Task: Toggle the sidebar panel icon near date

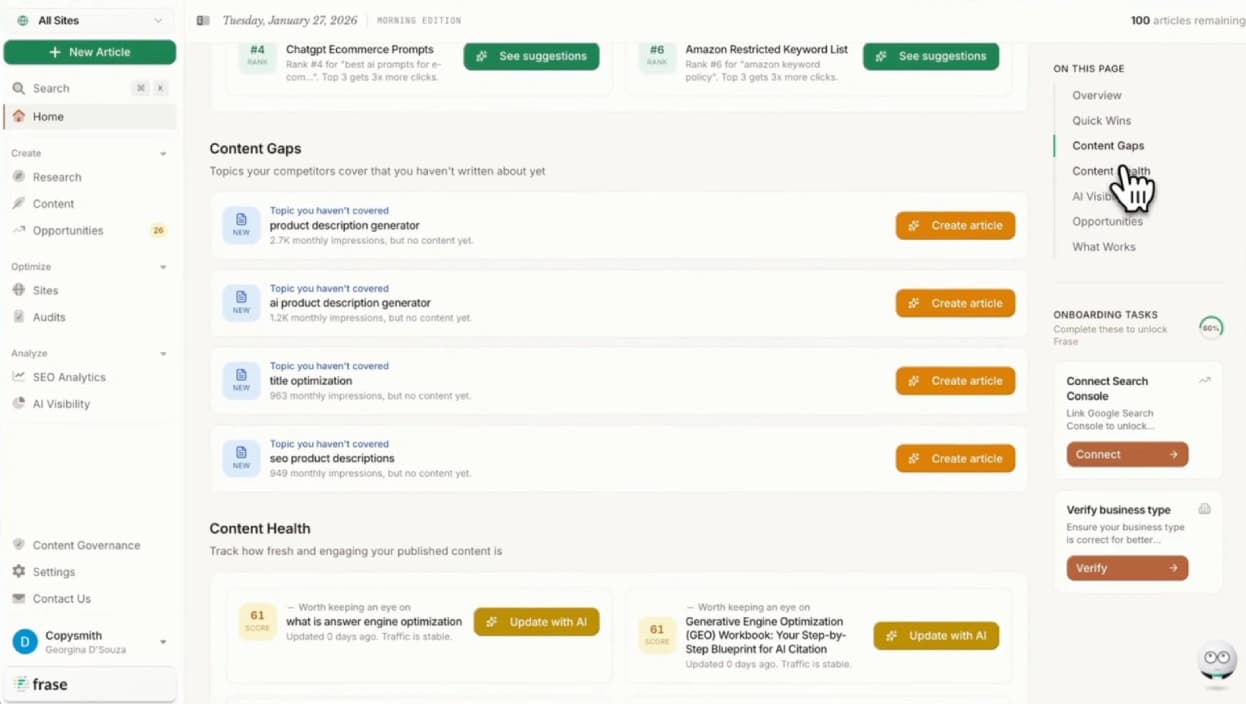Action: point(203,20)
